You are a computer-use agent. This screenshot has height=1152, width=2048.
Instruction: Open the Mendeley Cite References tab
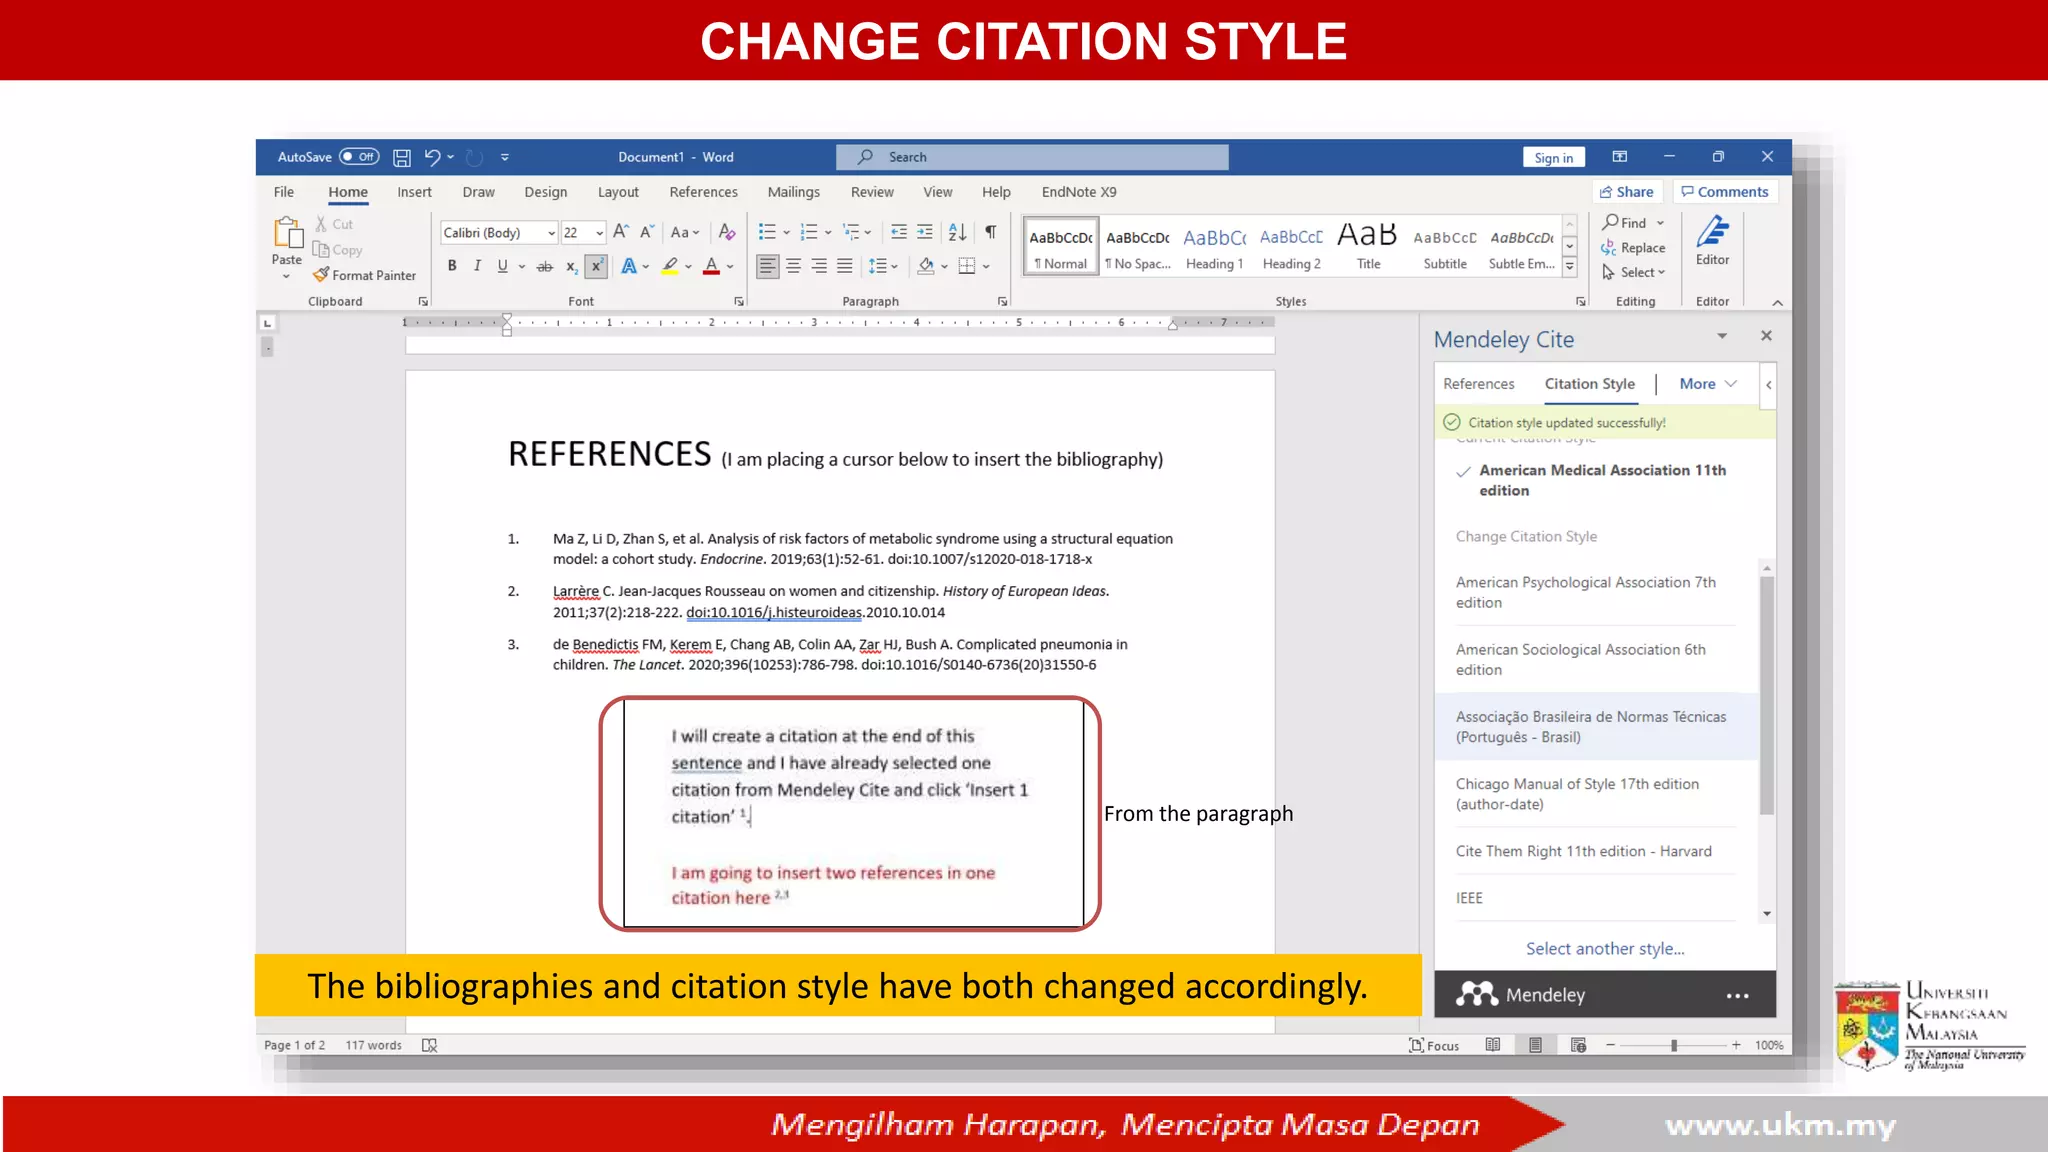(1478, 384)
